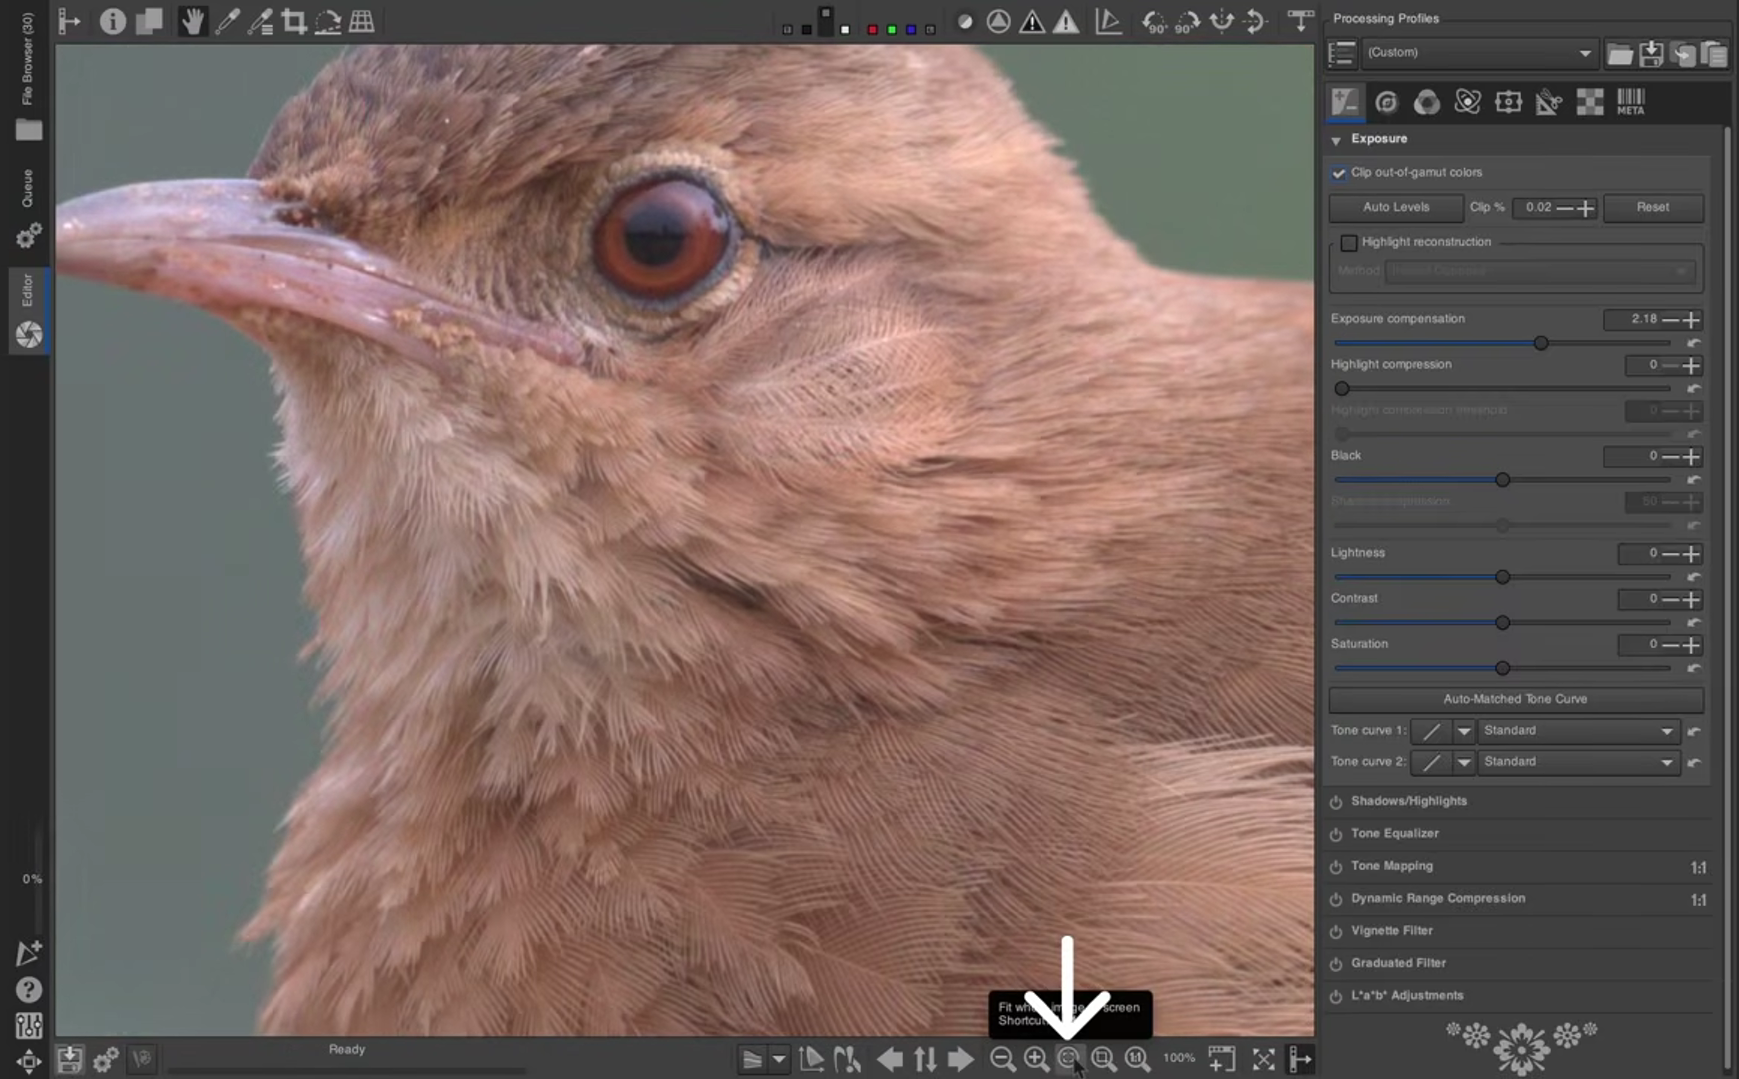Switch to the Color tab
The height and width of the screenshot is (1079, 1739).
pyautogui.click(x=1426, y=101)
